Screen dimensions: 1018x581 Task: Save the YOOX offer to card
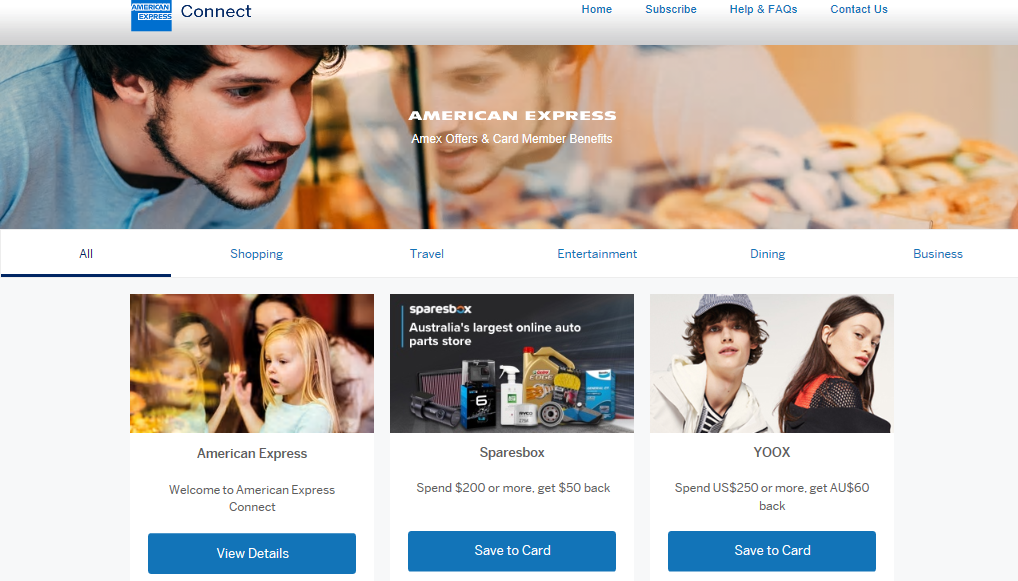pos(772,550)
